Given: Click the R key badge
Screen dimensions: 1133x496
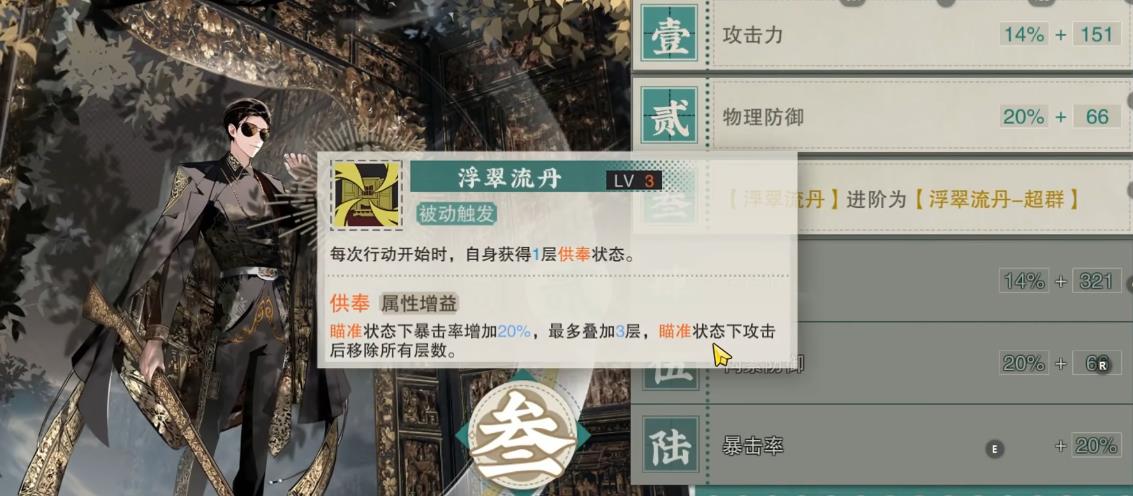Looking at the screenshot, I should coord(1103,366).
